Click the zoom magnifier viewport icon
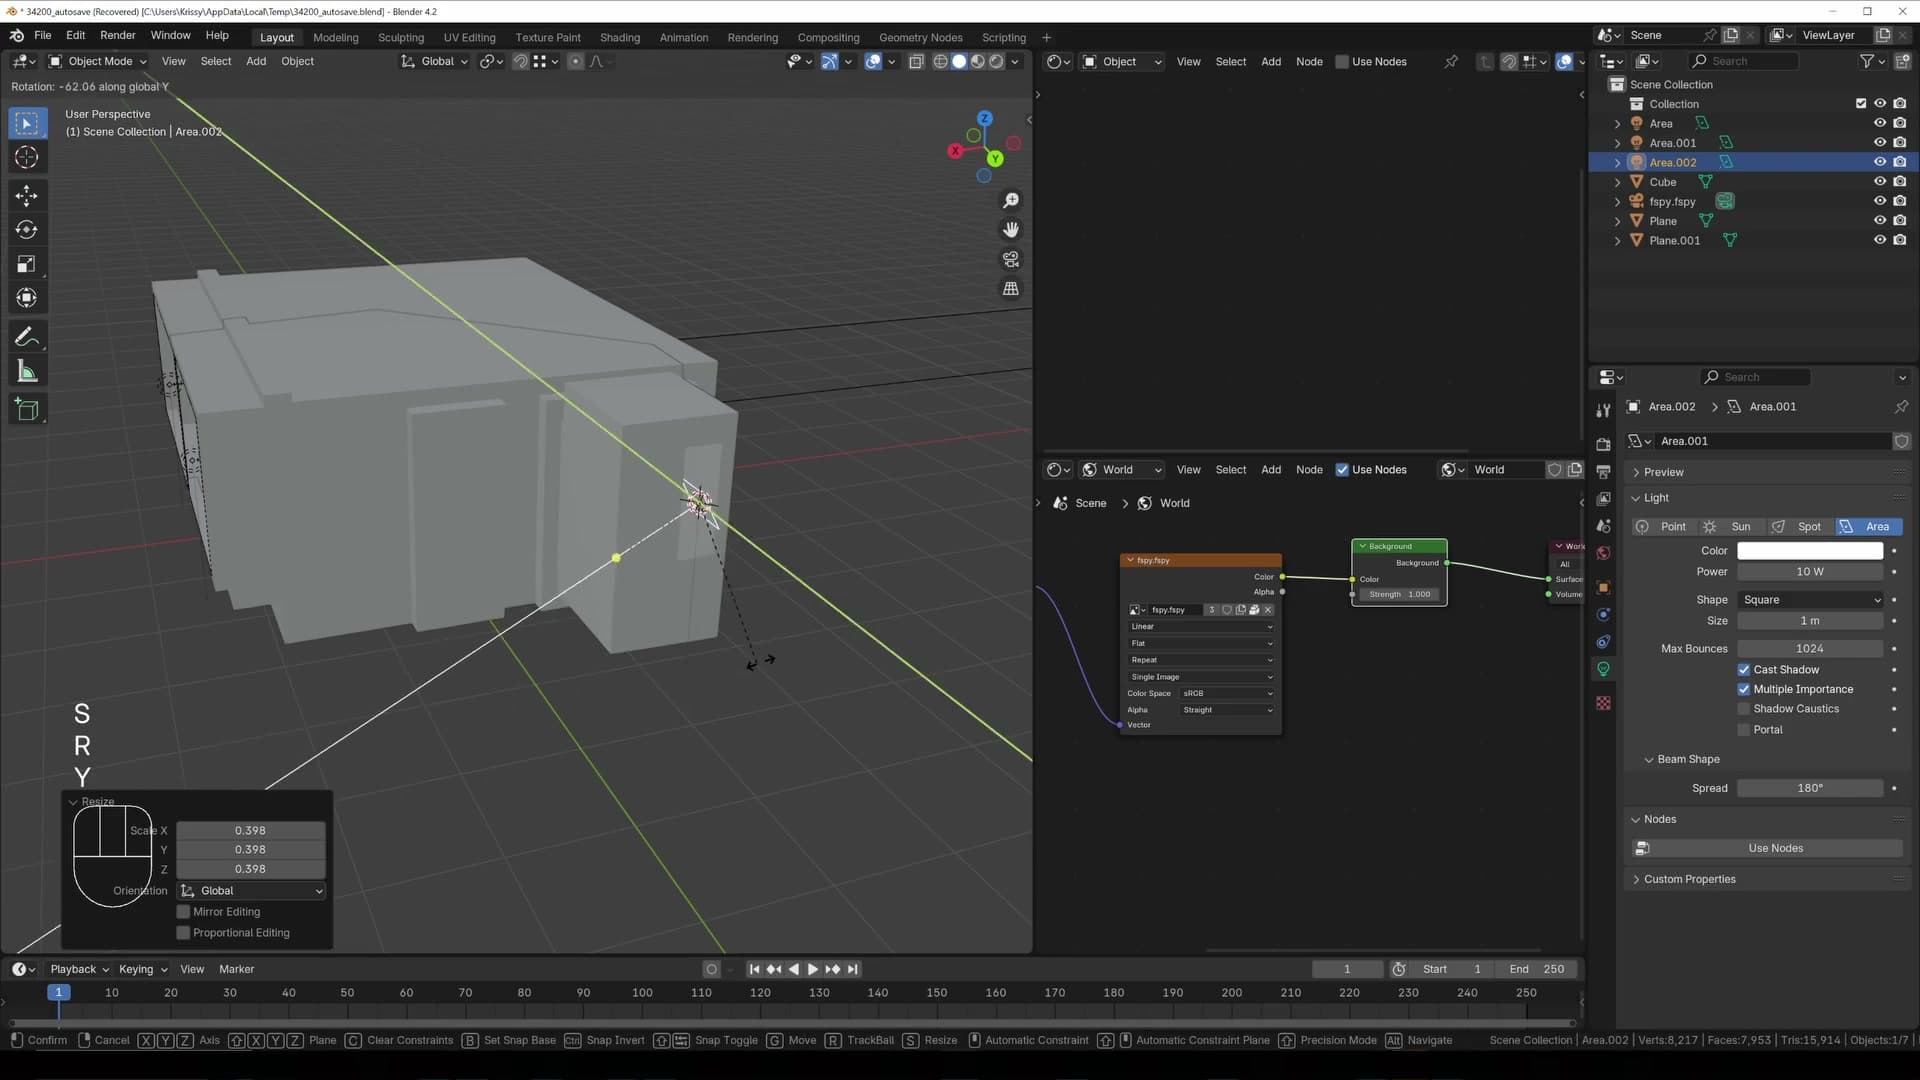This screenshot has width=1920, height=1080. 1011,201
